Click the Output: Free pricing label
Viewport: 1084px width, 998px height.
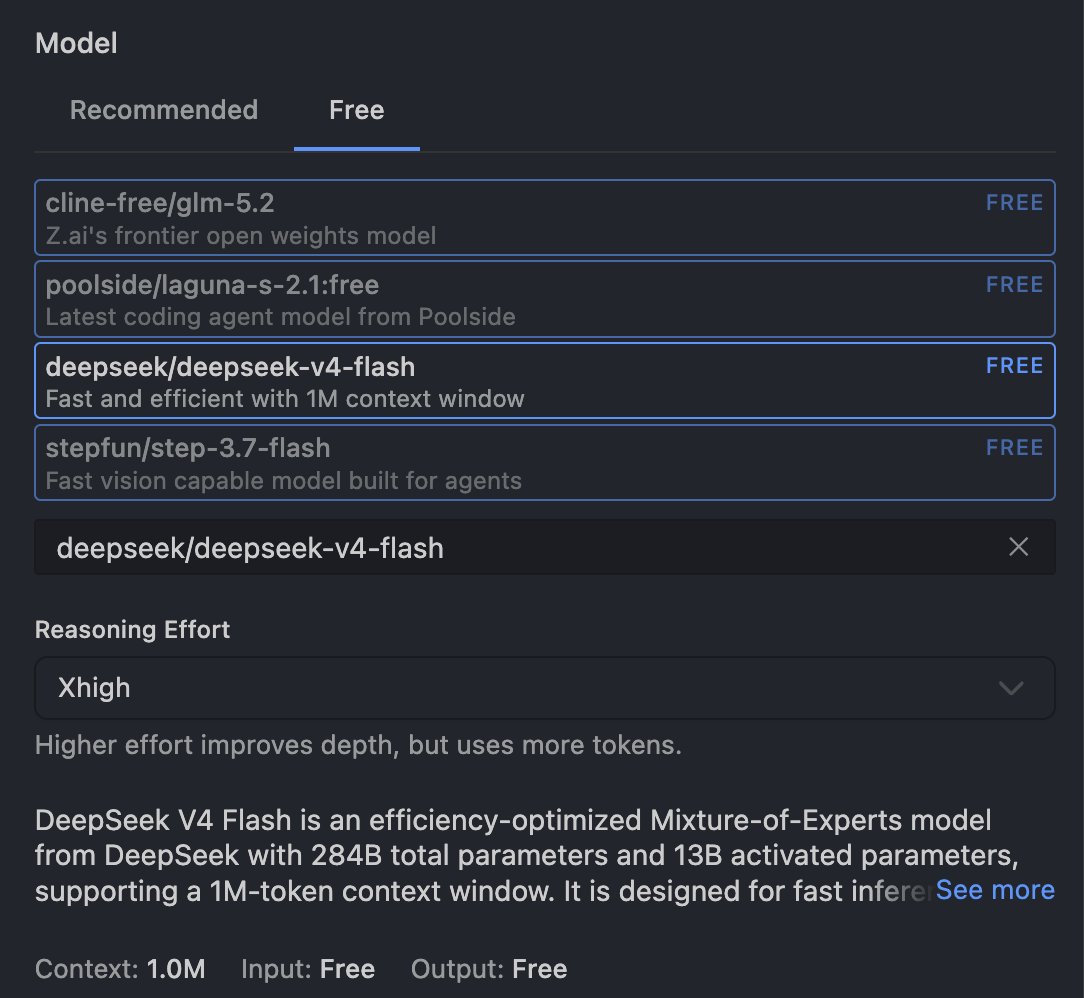point(489,969)
